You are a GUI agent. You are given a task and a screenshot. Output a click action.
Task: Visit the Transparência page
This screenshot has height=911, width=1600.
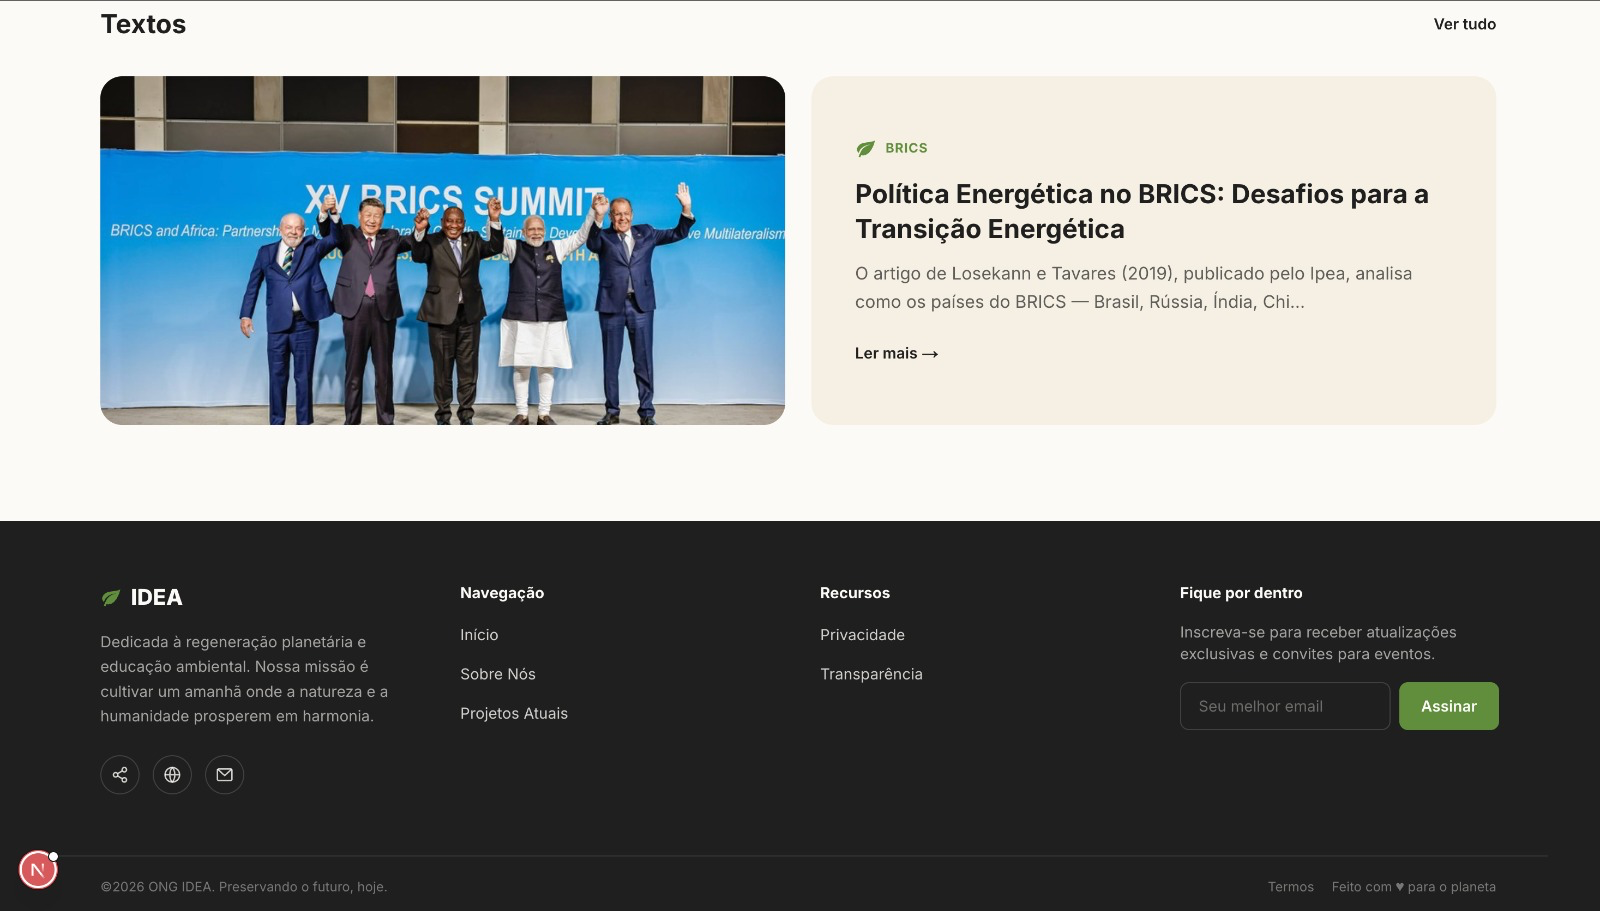[871, 674]
